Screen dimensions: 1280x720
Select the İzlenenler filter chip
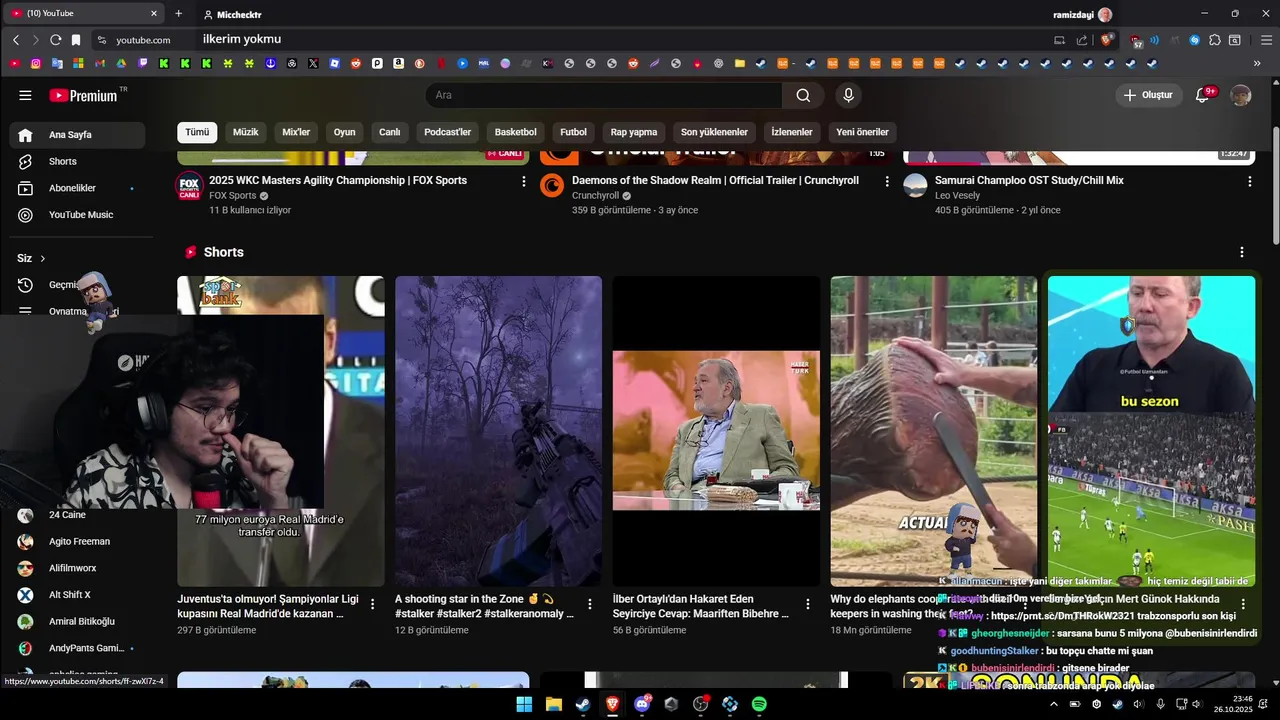792,132
